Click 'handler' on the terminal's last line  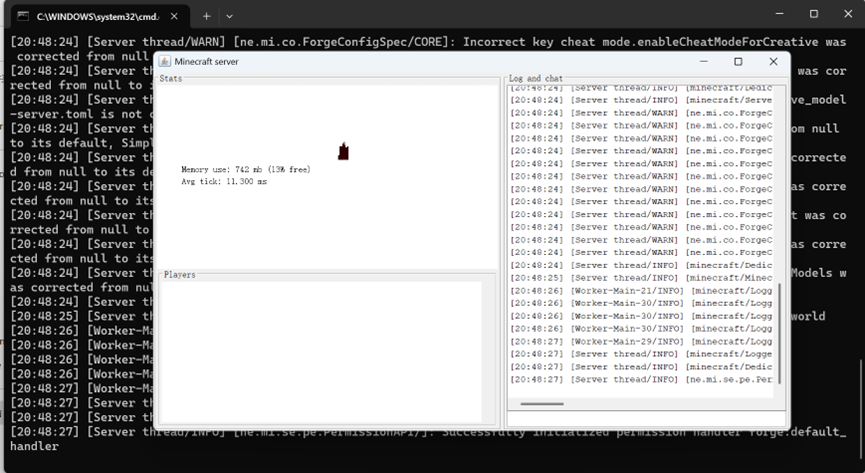(x=34, y=446)
